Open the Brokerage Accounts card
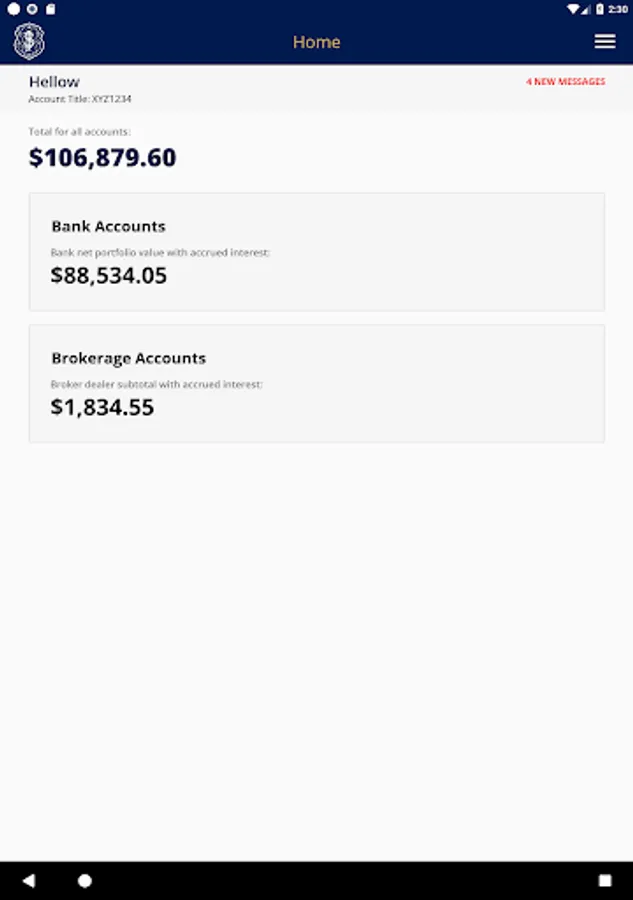633x900 pixels. [316, 383]
